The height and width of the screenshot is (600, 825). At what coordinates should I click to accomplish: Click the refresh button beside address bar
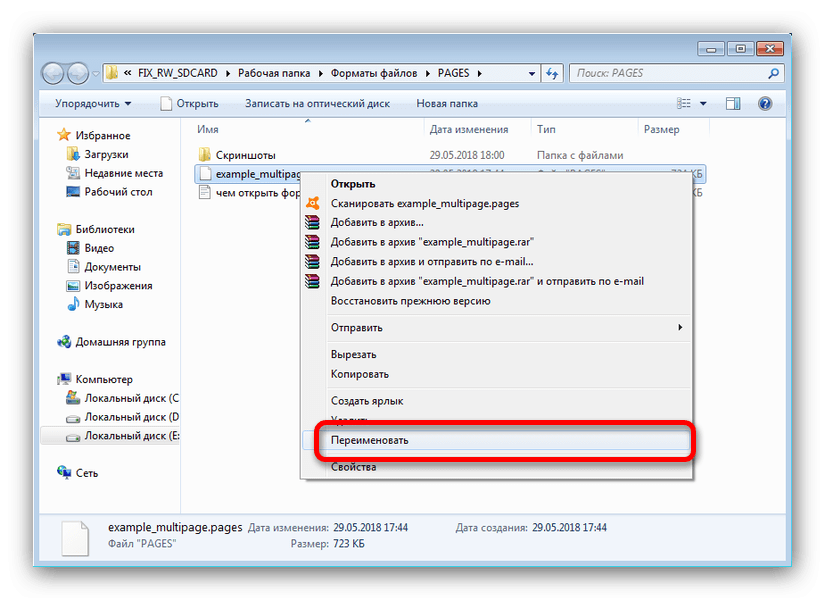[553, 73]
